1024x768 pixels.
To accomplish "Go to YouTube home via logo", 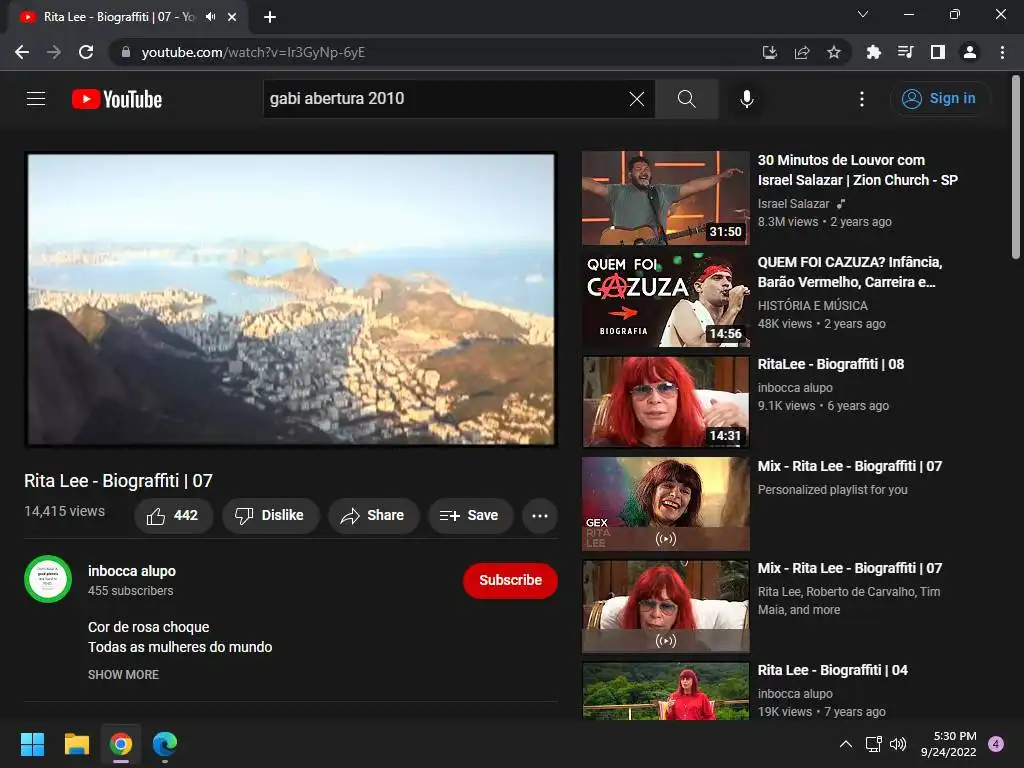I will 117,99.
